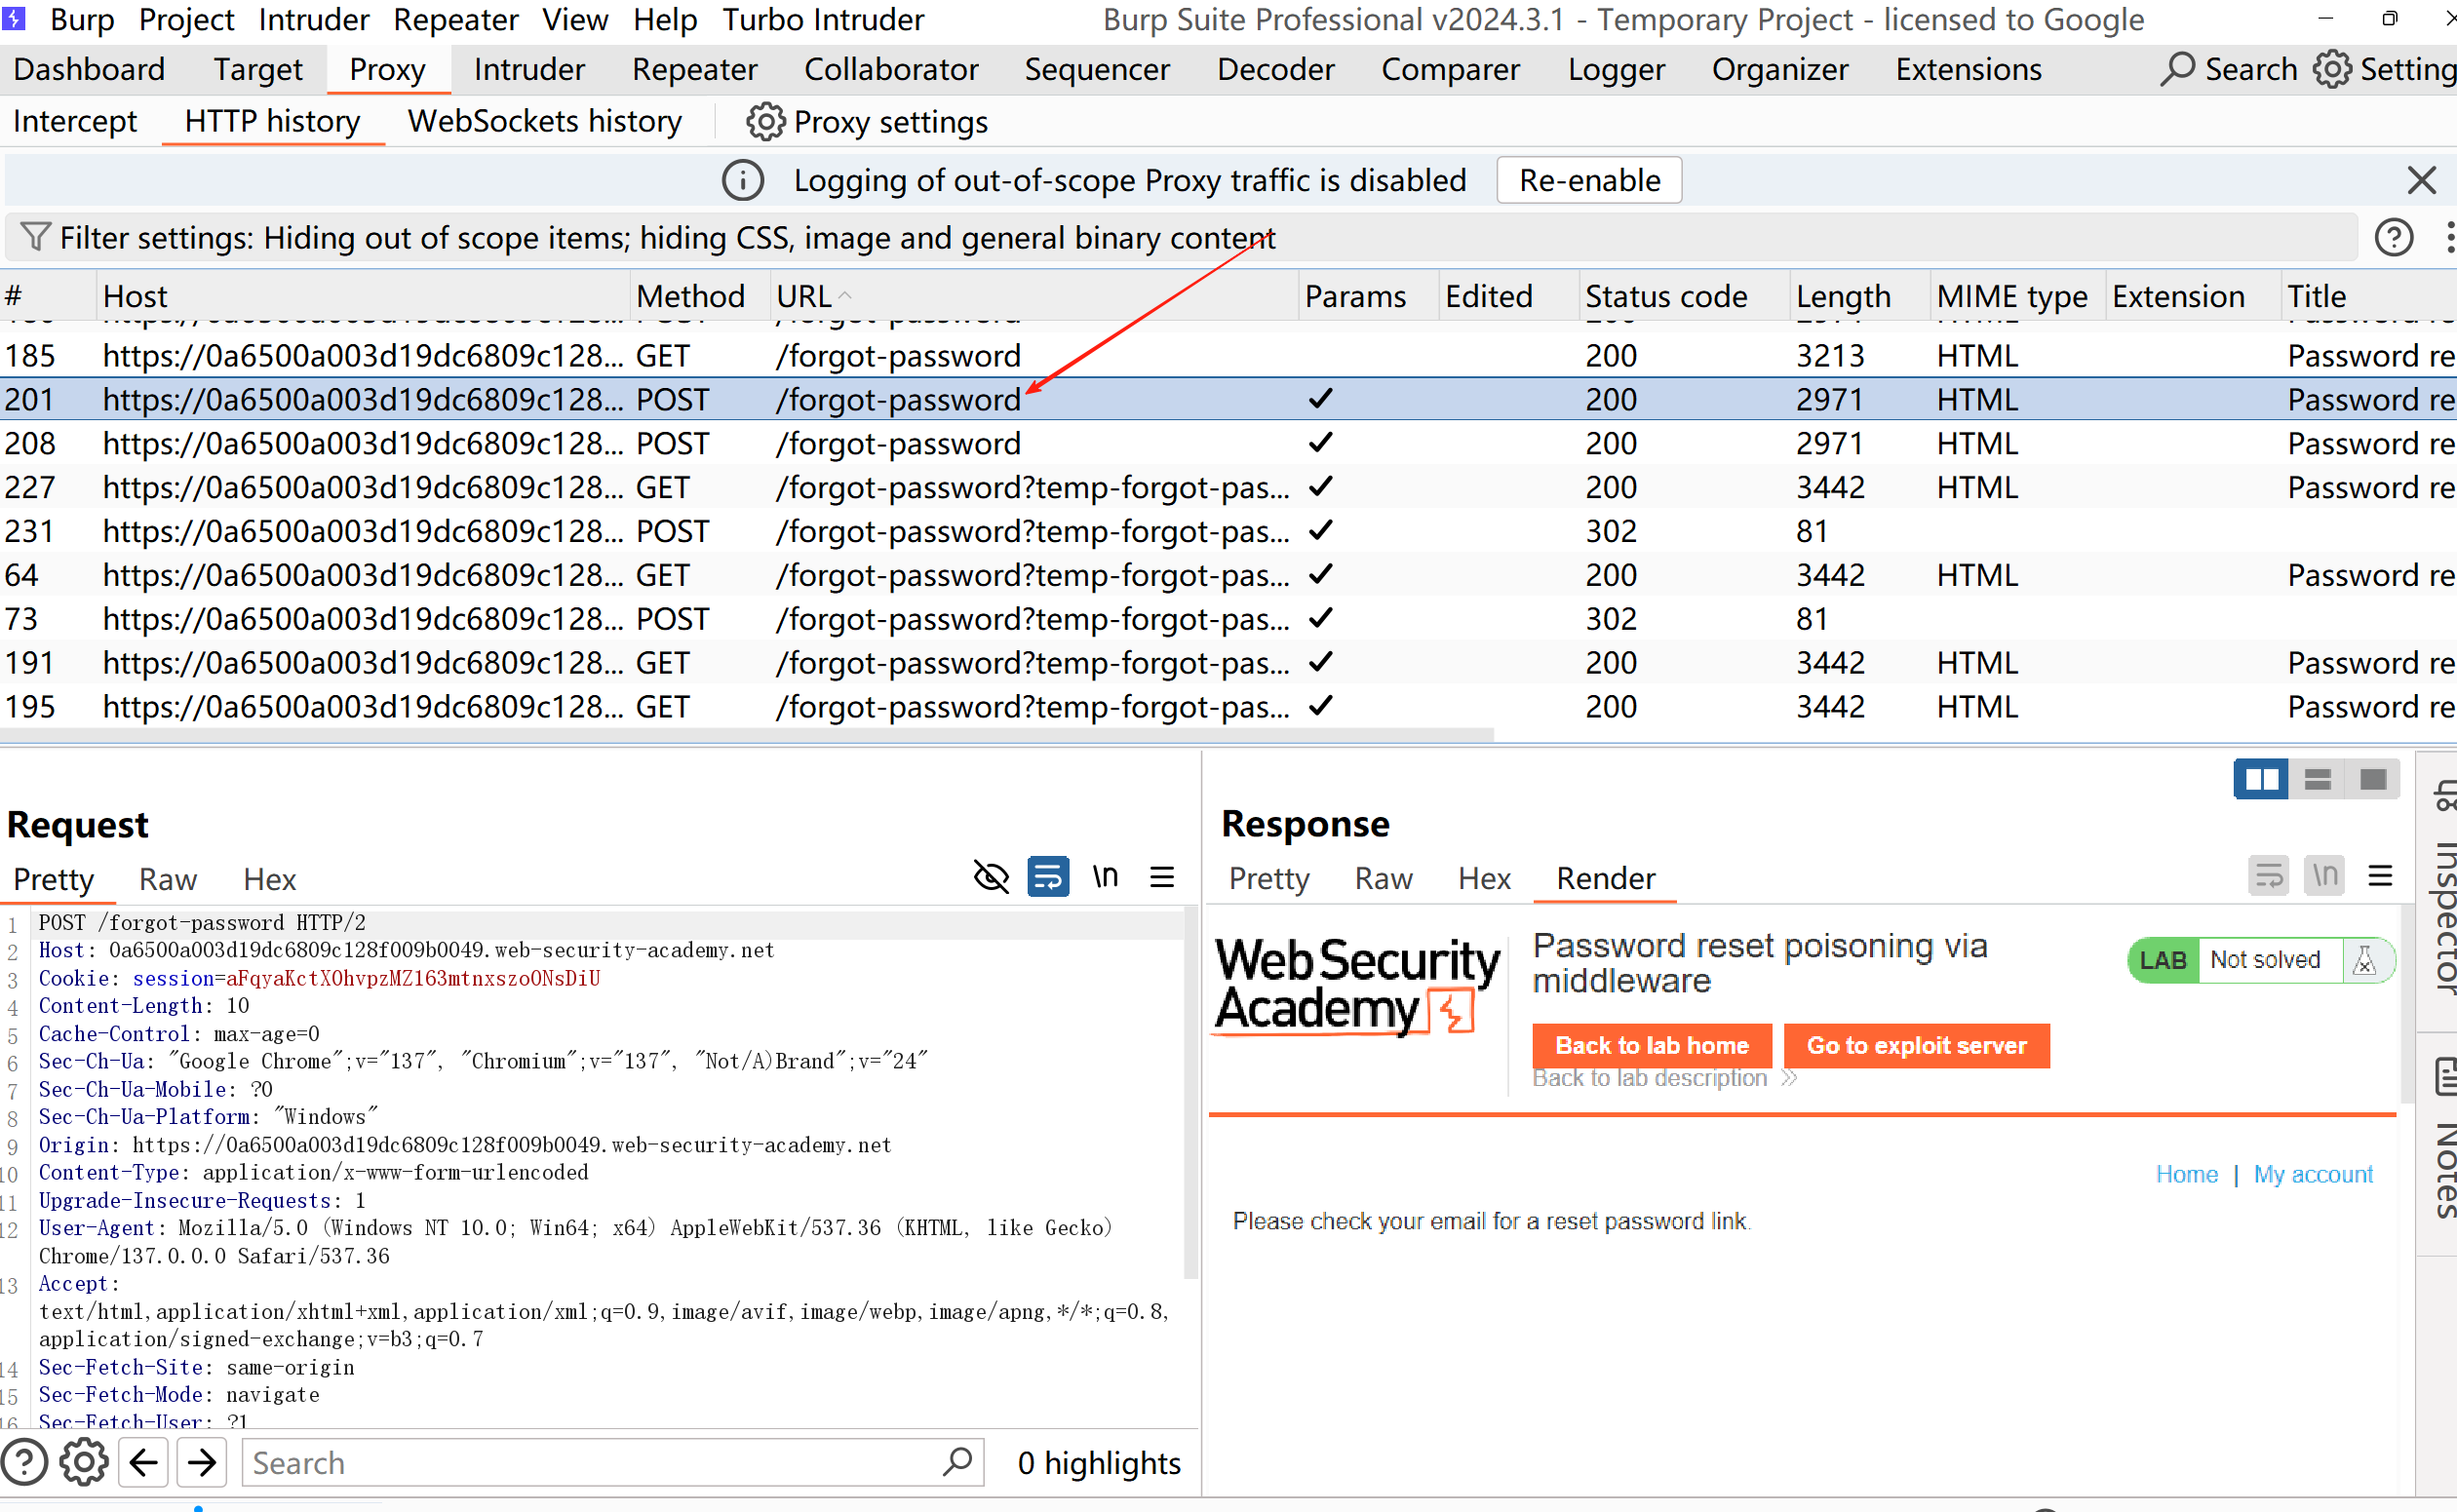Switch to the Repeater tab
Screen dimensions: 2457x1512
(694, 69)
